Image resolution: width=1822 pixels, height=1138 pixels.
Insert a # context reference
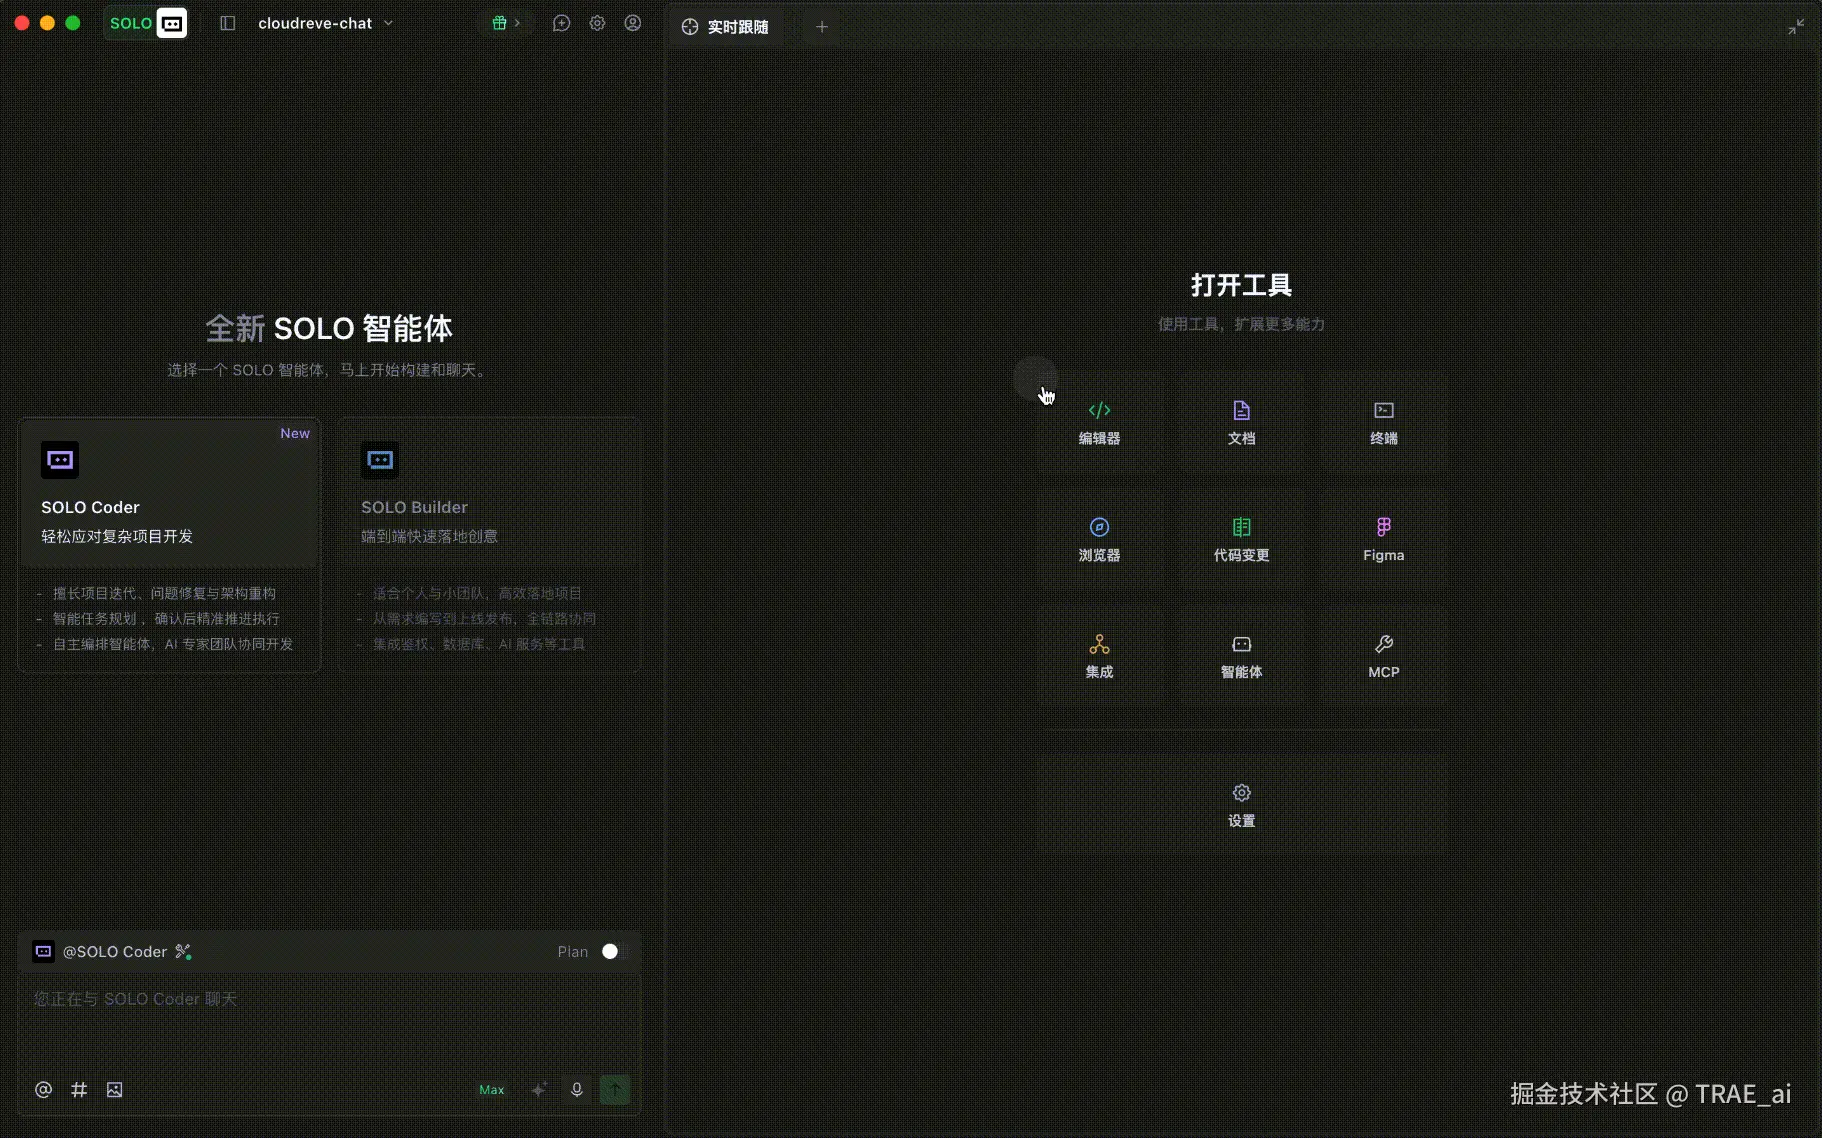coord(79,1090)
